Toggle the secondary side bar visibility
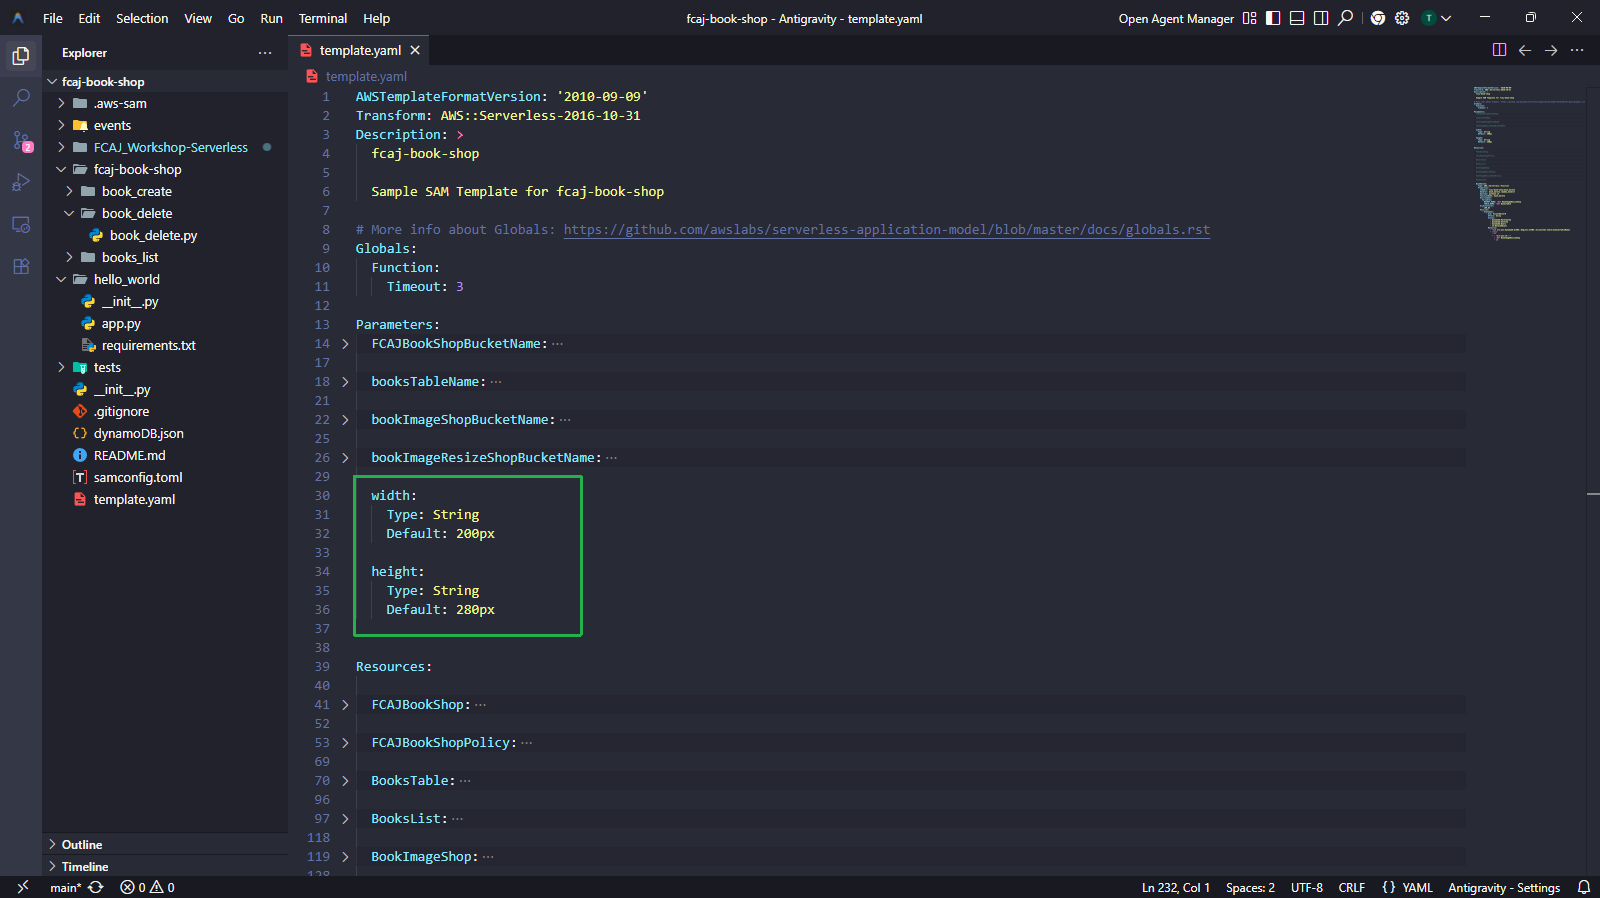Screen dimensions: 1600x898 (x=1321, y=18)
